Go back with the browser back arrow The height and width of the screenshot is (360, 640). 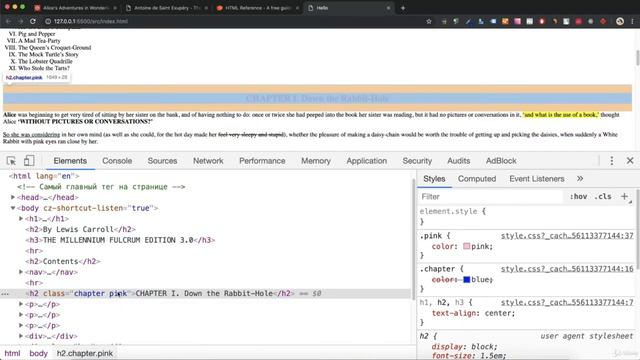pyautogui.click(x=8, y=21)
